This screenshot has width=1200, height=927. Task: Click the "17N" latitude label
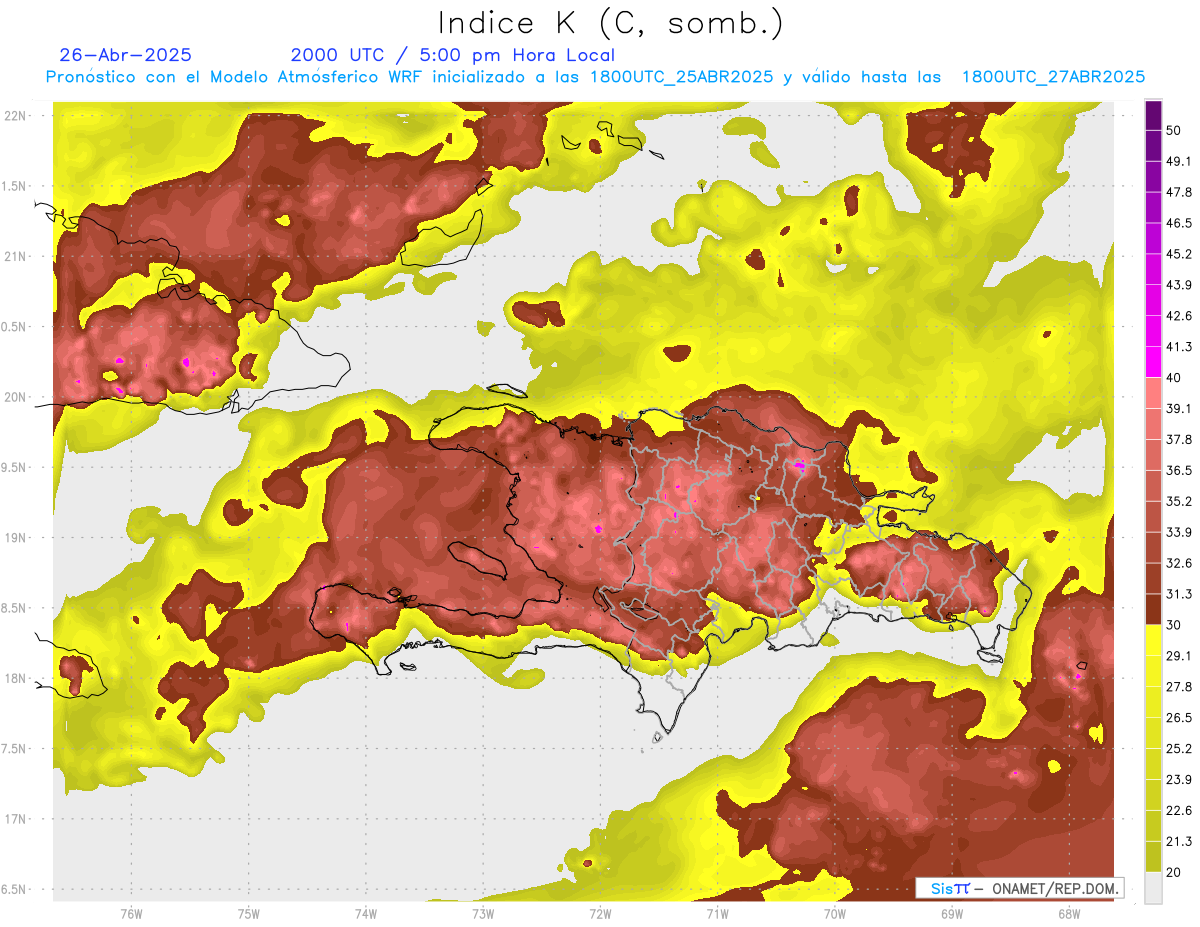(x=16, y=819)
